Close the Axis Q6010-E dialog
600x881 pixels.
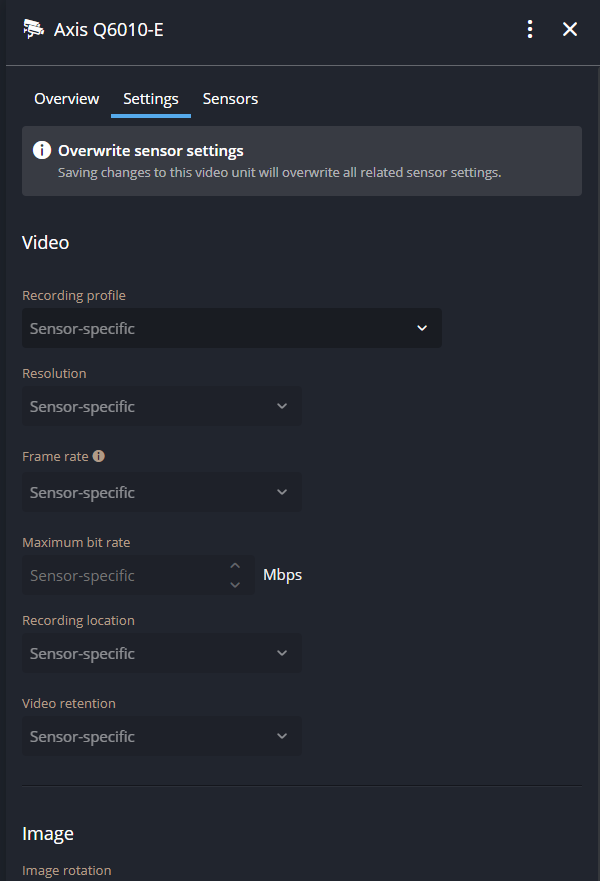570,29
